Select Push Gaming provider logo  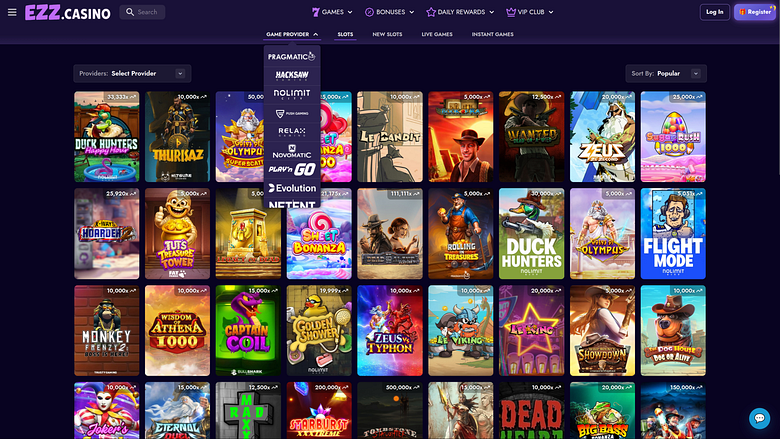tap(292, 113)
